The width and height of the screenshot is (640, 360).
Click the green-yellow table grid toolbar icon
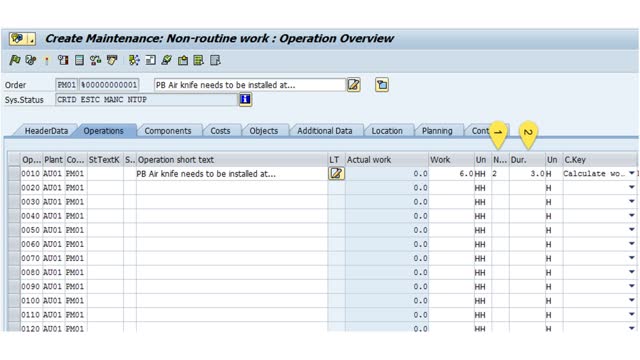(199, 60)
